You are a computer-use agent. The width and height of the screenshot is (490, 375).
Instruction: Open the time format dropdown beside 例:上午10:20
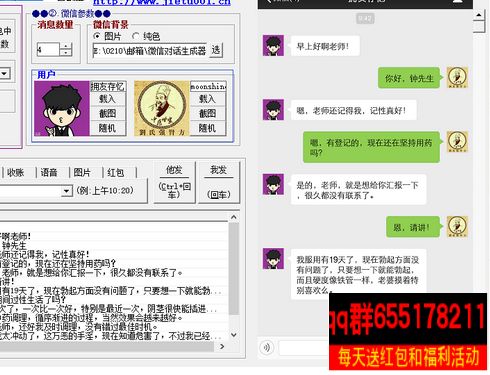[x=66, y=191]
